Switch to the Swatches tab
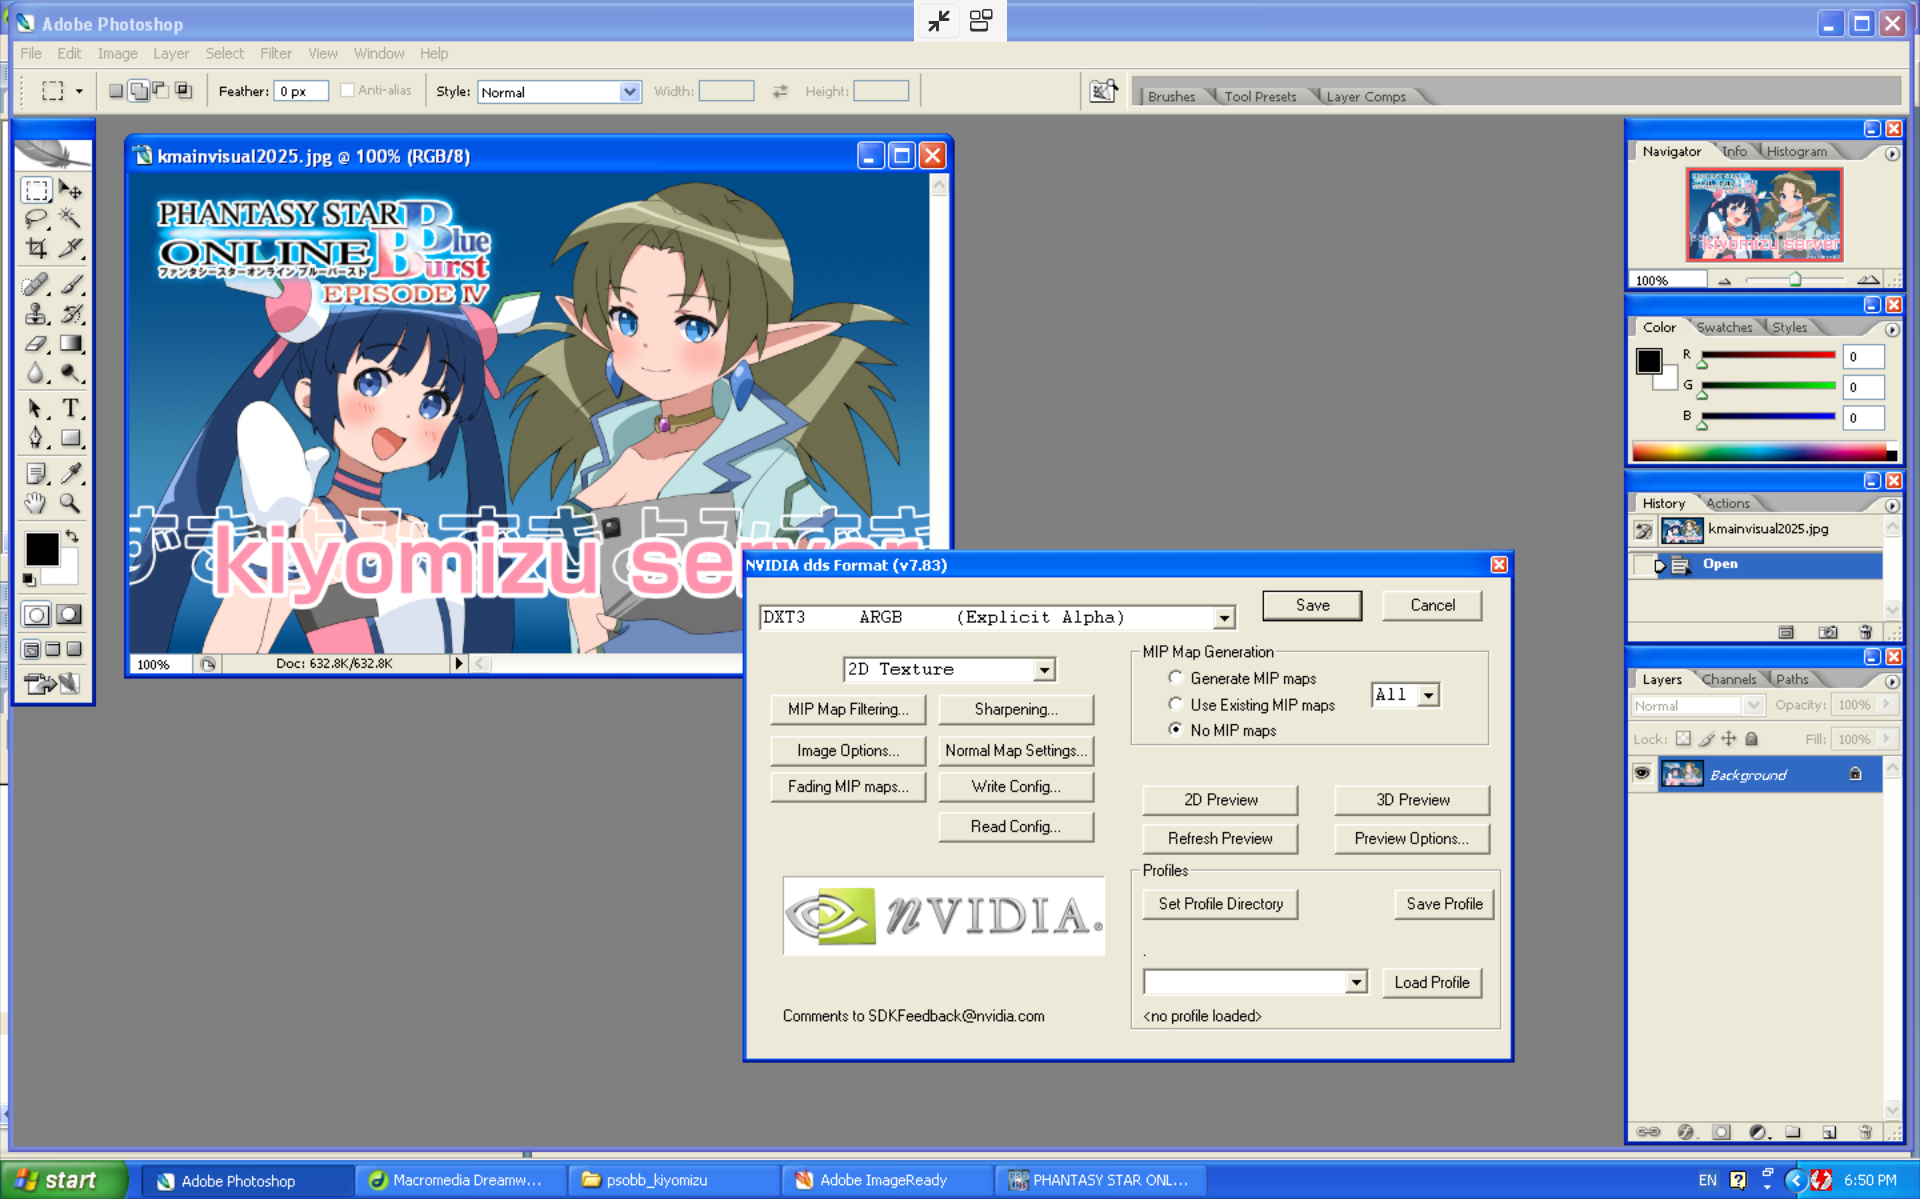 1724,327
